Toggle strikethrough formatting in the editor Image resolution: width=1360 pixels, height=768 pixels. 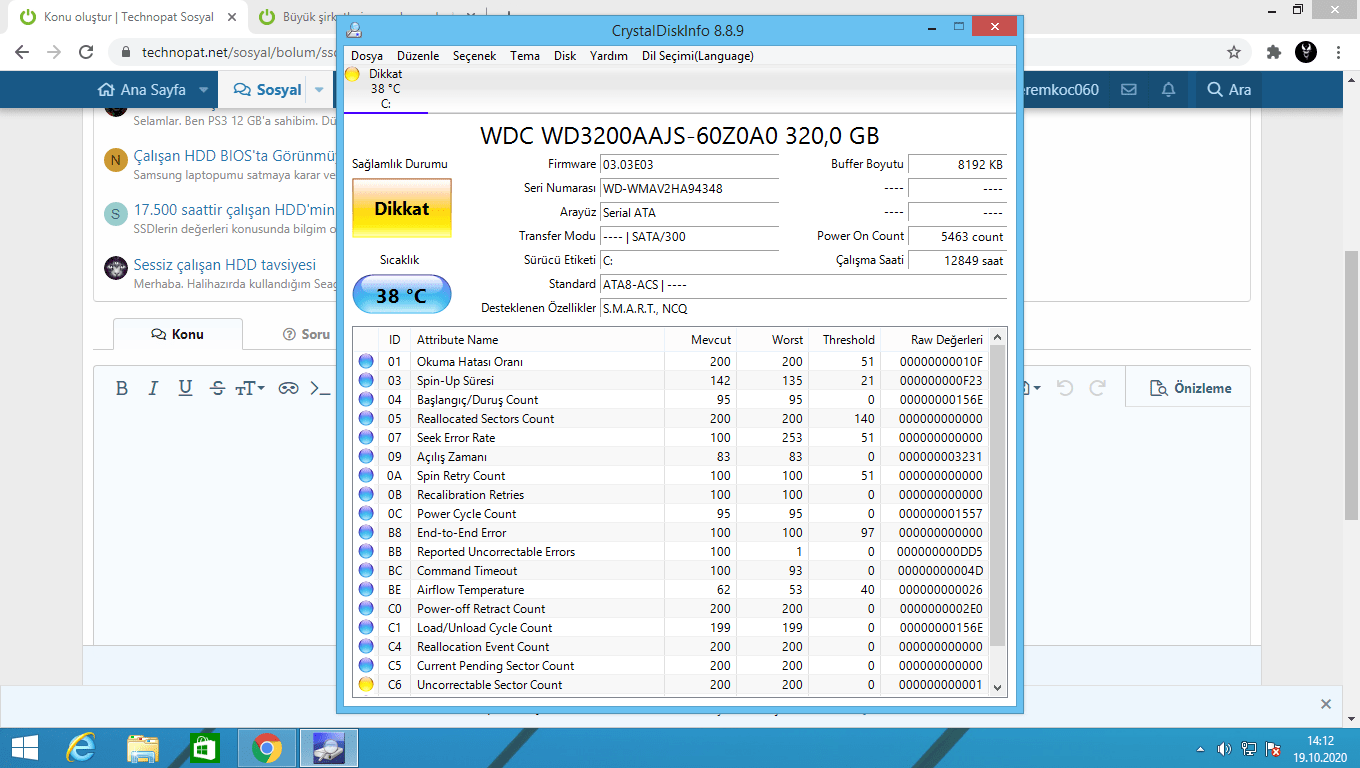[x=217, y=388]
